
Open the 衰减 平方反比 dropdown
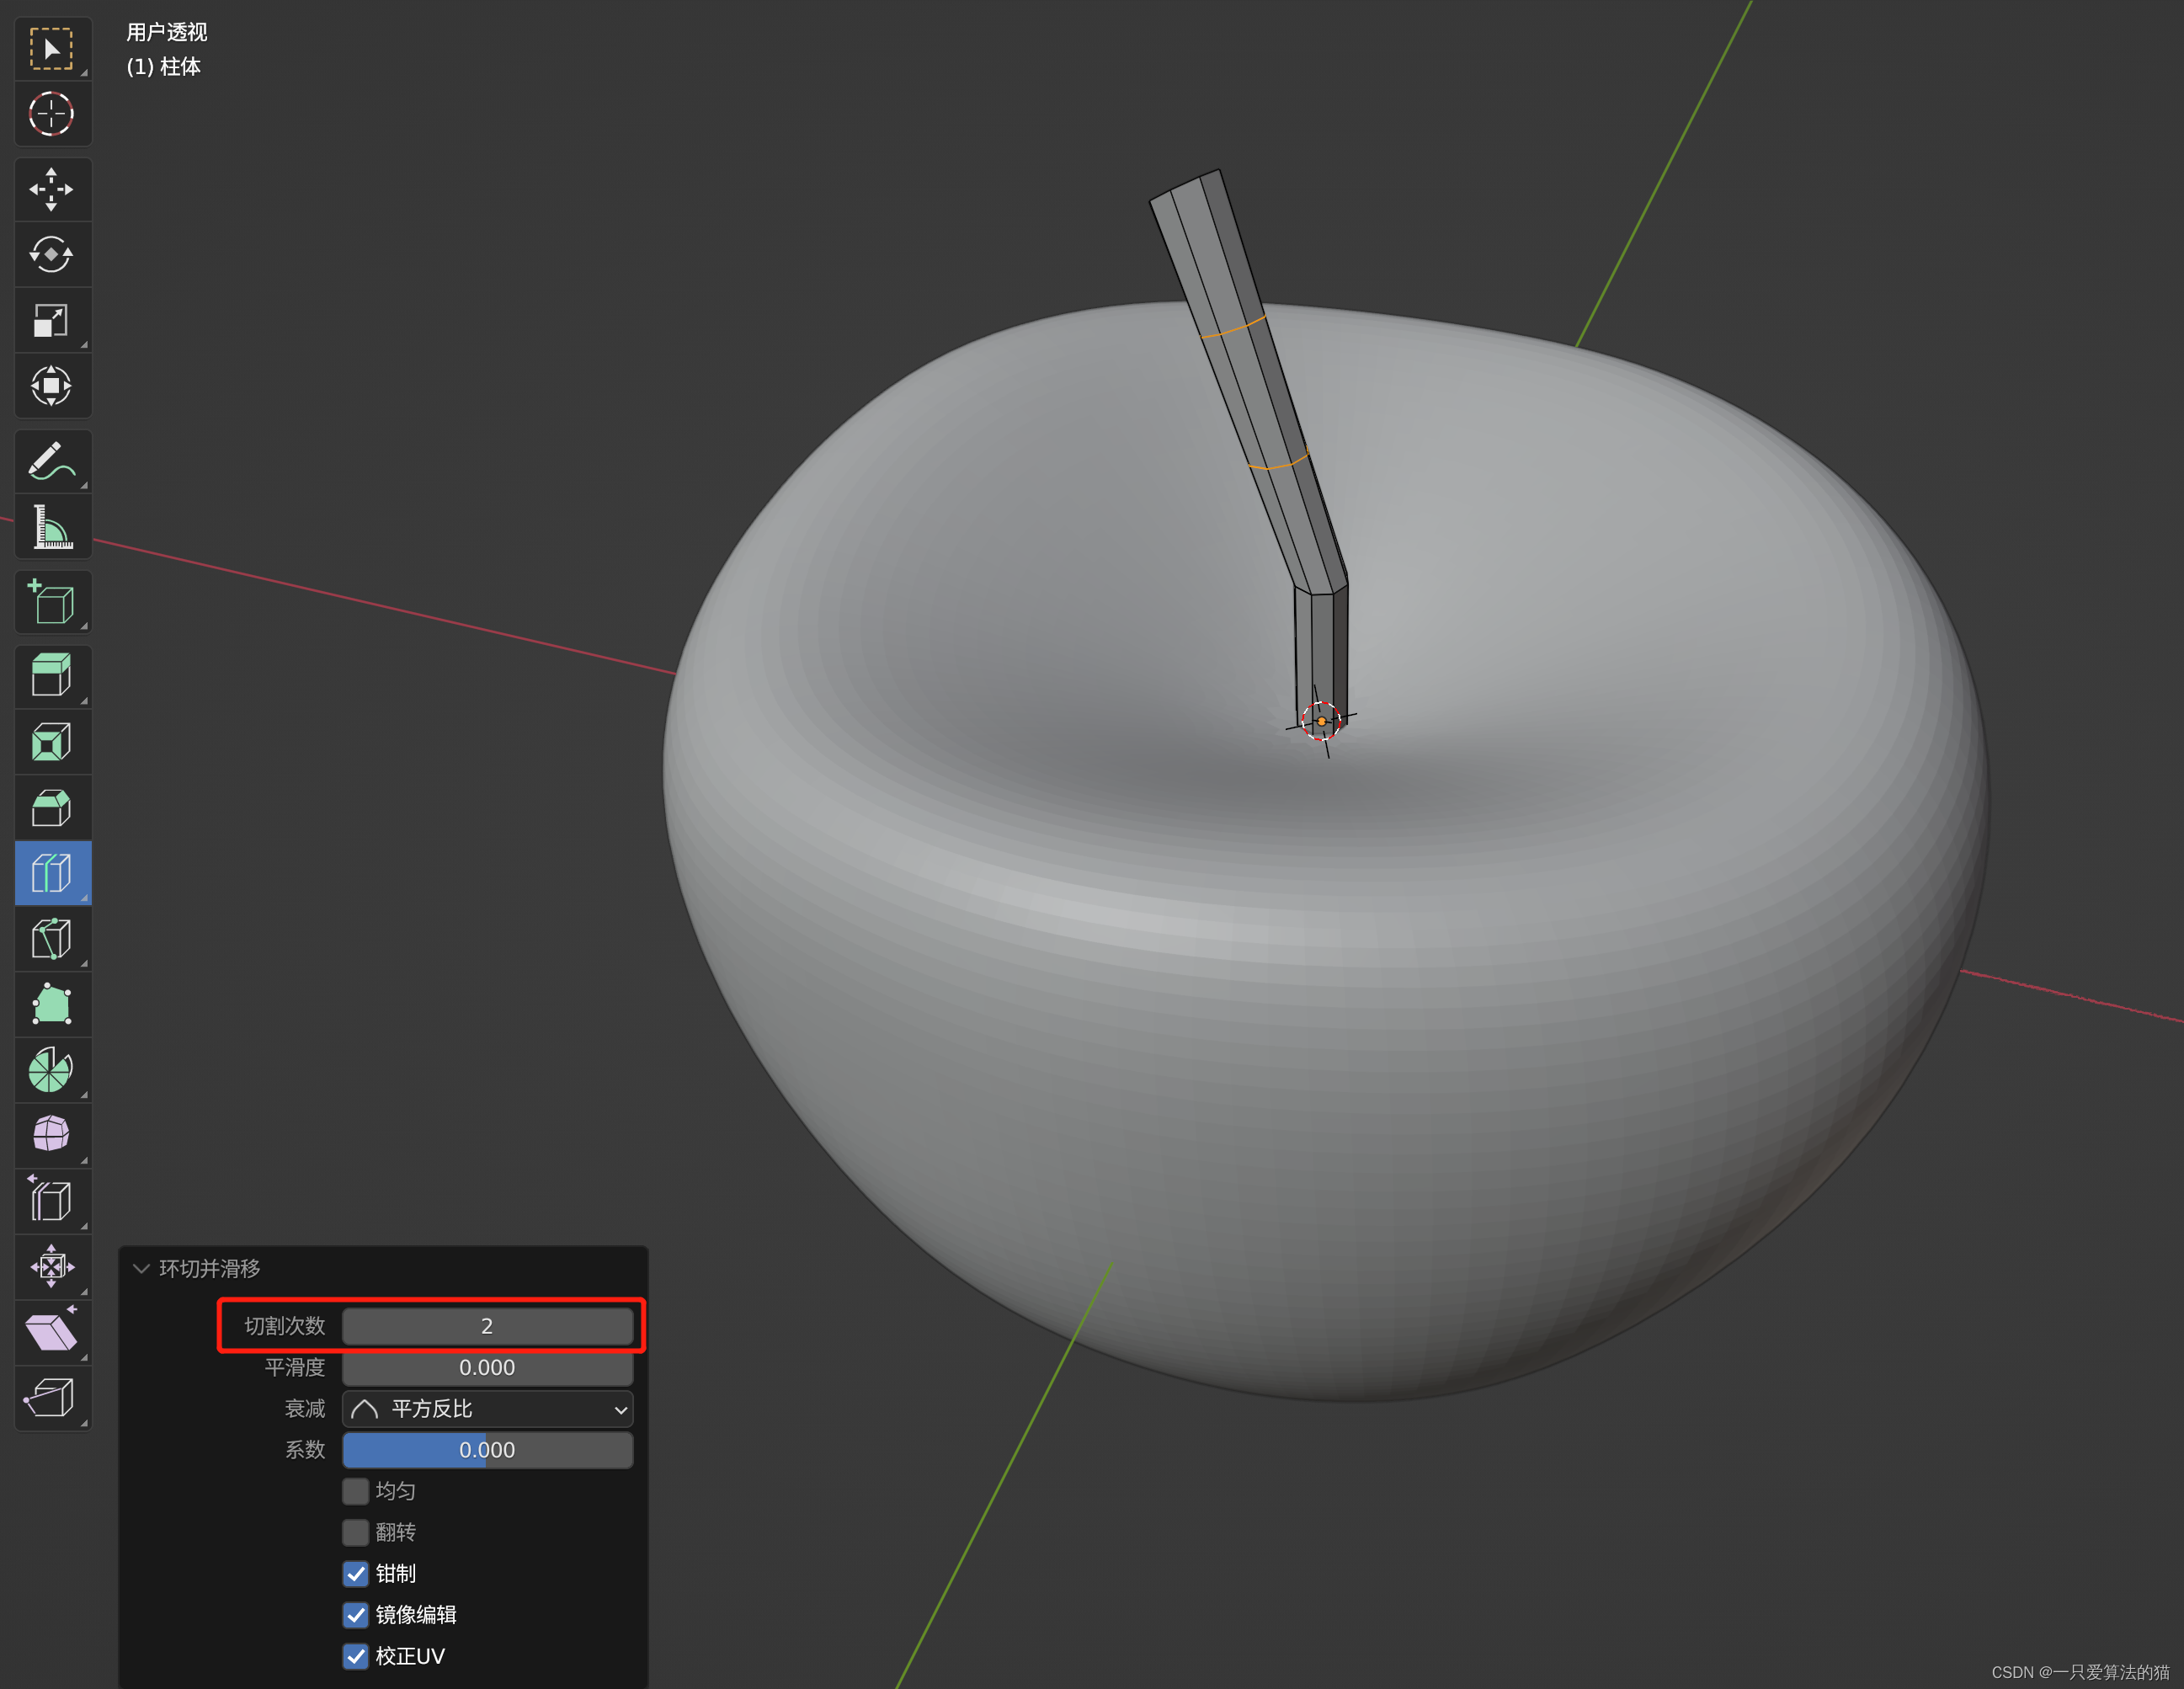(487, 1409)
